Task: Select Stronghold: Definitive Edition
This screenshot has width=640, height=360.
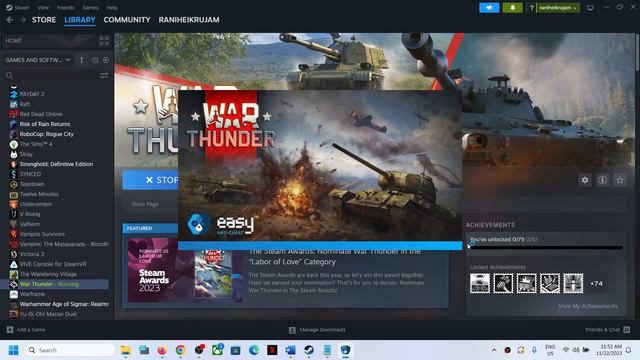Action: (x=57, y=164)
